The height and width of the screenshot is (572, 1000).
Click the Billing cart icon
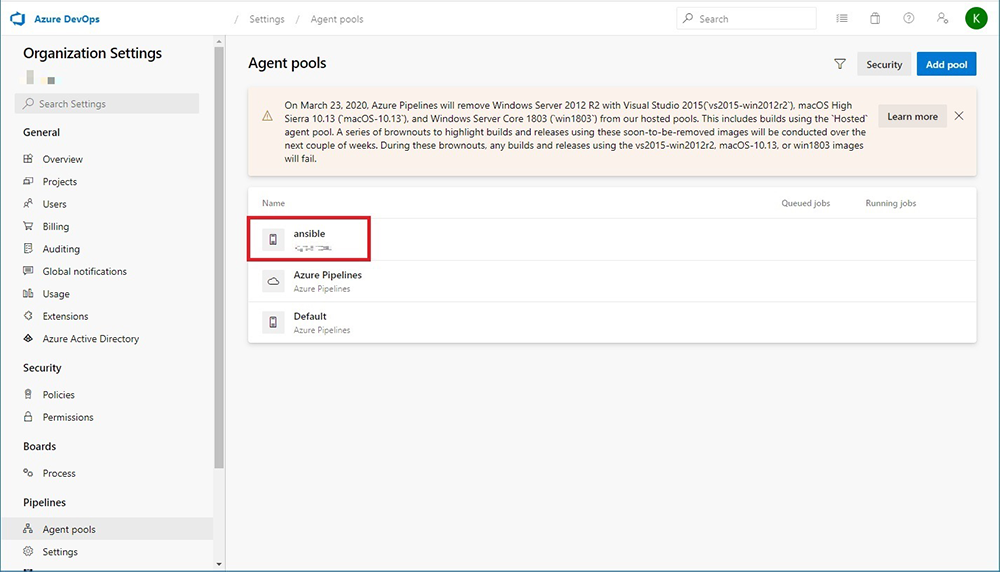(x=28, y=226)
